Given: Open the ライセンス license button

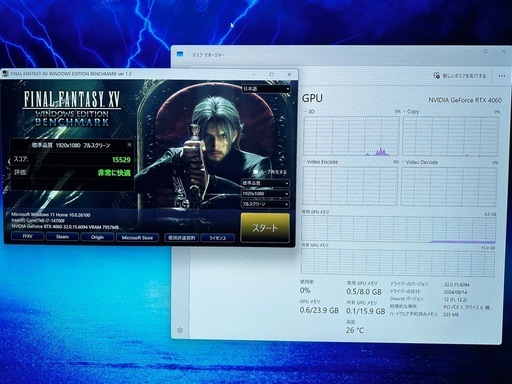Looking at the screenshot, I should [x=218, y=238].
